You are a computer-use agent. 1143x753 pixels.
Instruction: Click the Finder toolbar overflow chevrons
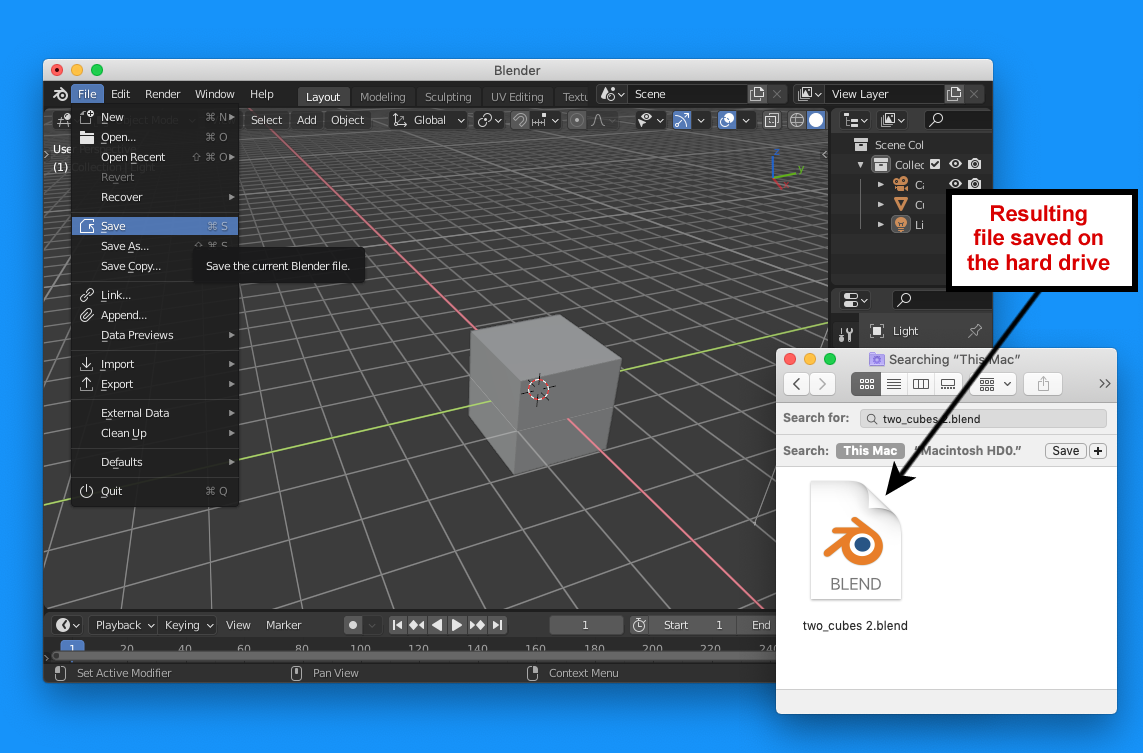1104,383
